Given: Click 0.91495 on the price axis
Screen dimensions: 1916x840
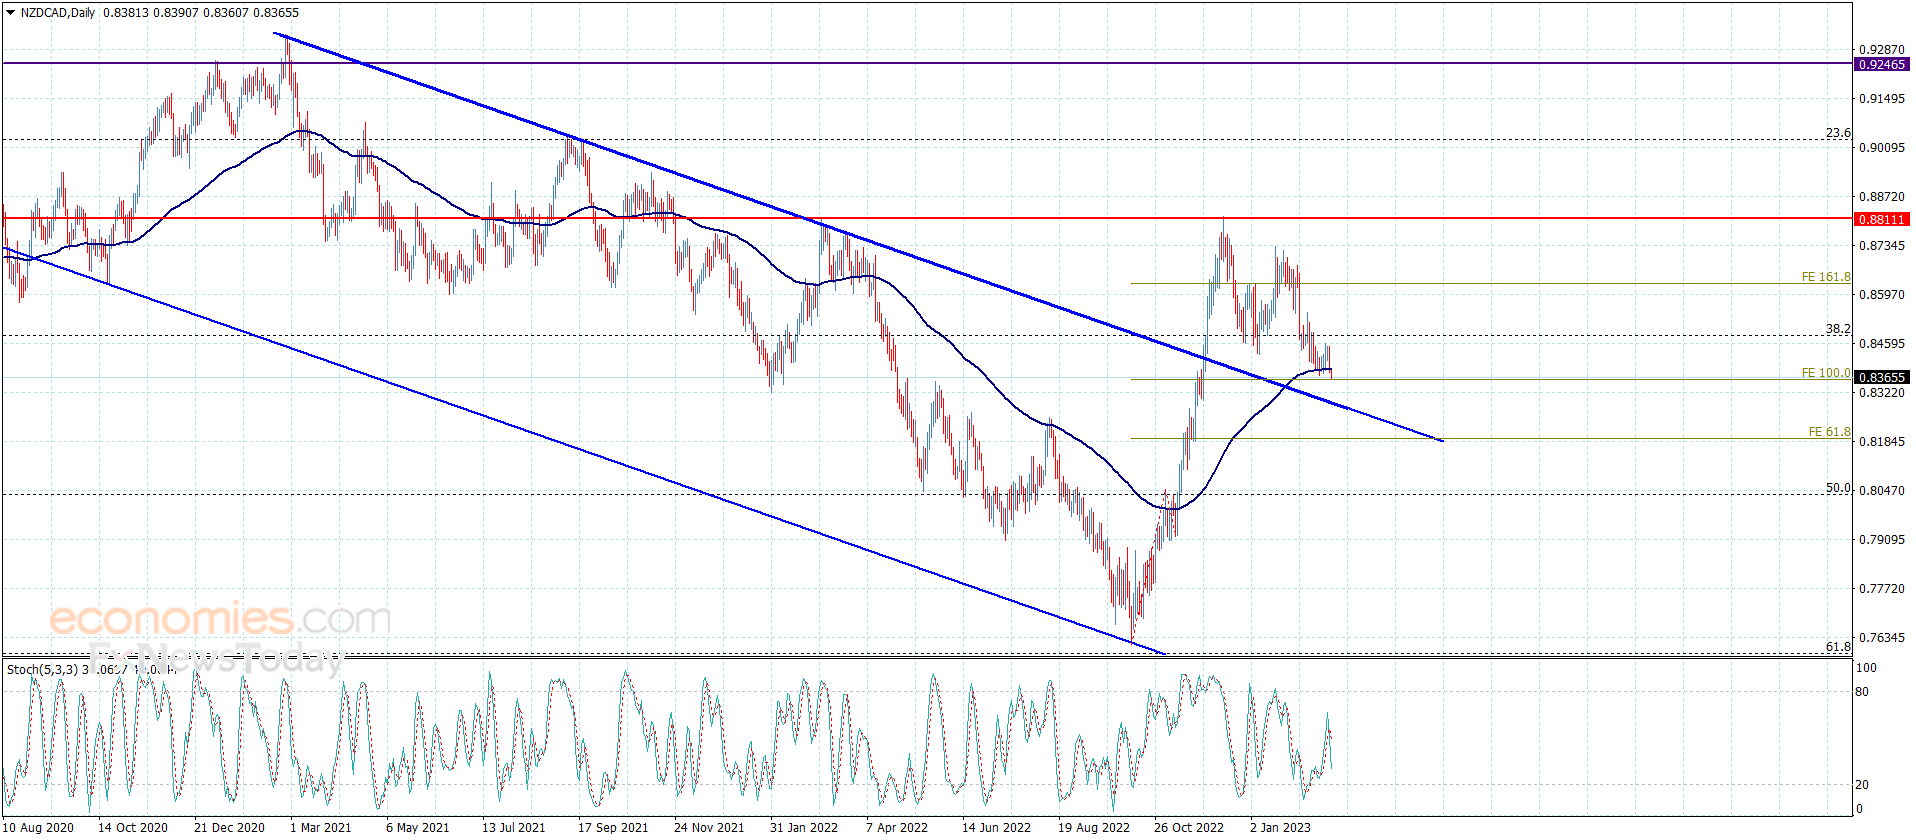Looking at the screenshot, I should coord(1881,99).
